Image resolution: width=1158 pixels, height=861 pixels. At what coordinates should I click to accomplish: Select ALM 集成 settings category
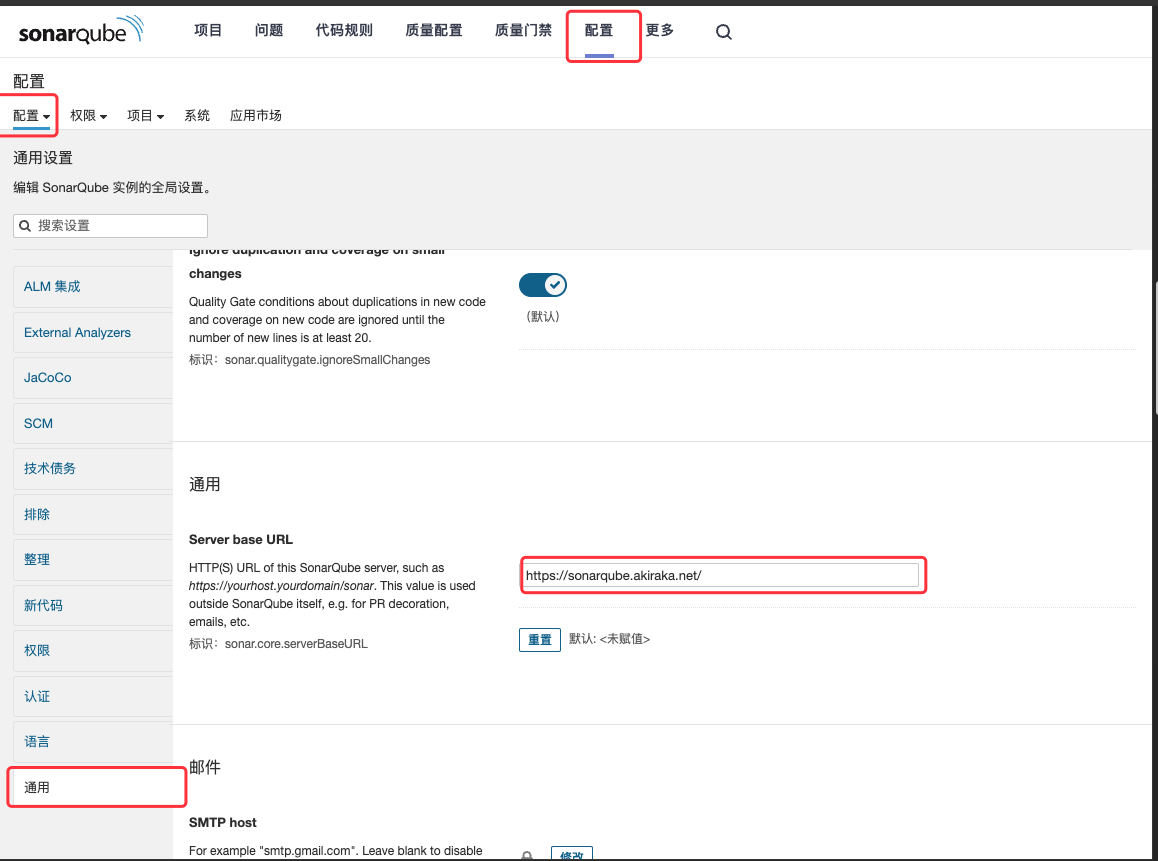click(52, 287)
